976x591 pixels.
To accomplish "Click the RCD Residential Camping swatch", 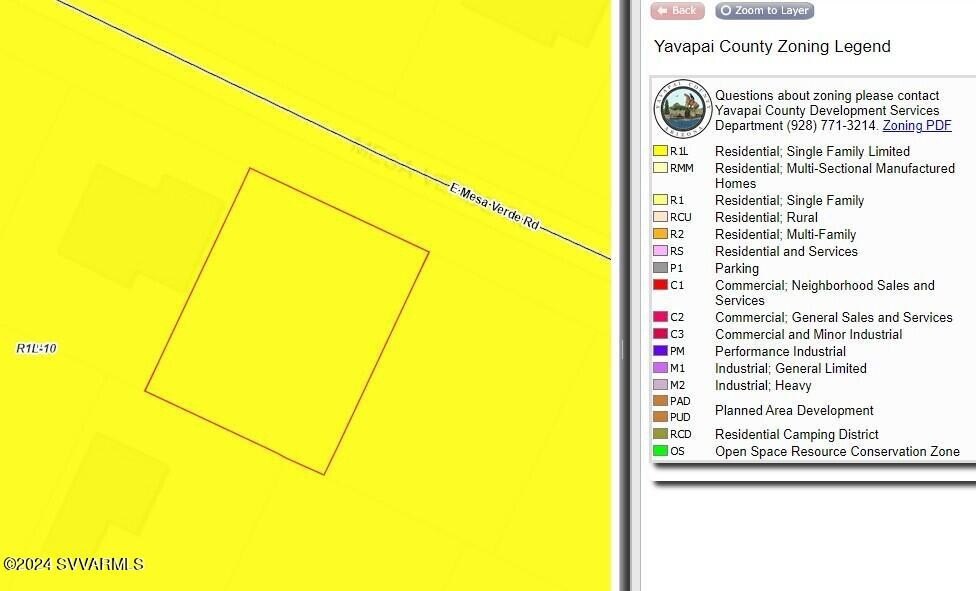I will [660, 434].
